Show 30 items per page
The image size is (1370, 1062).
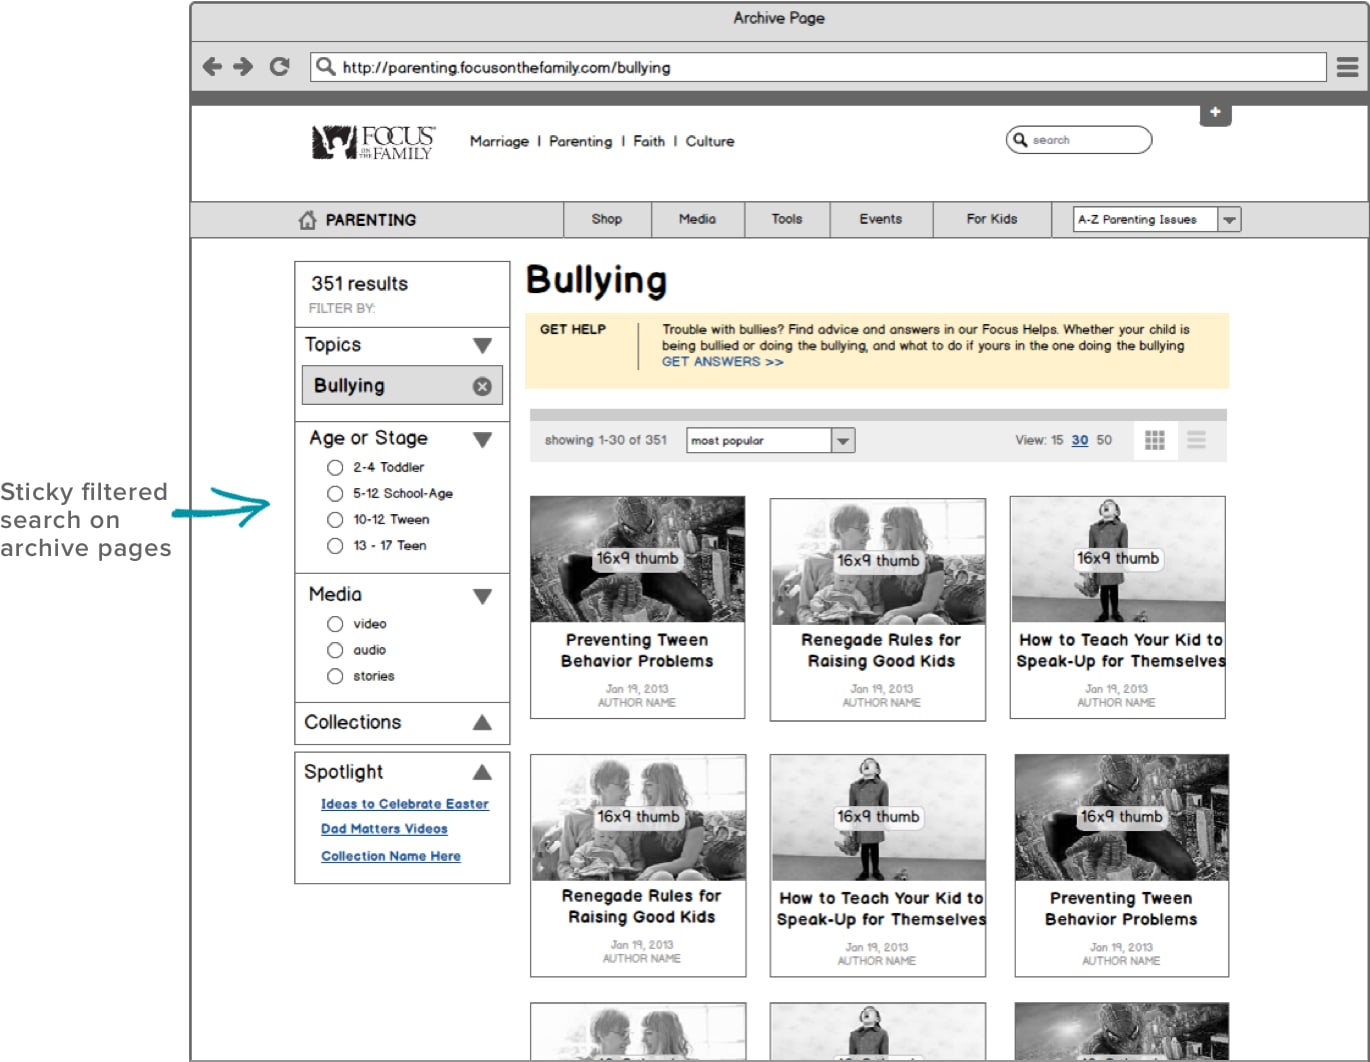pos(1080,440)
